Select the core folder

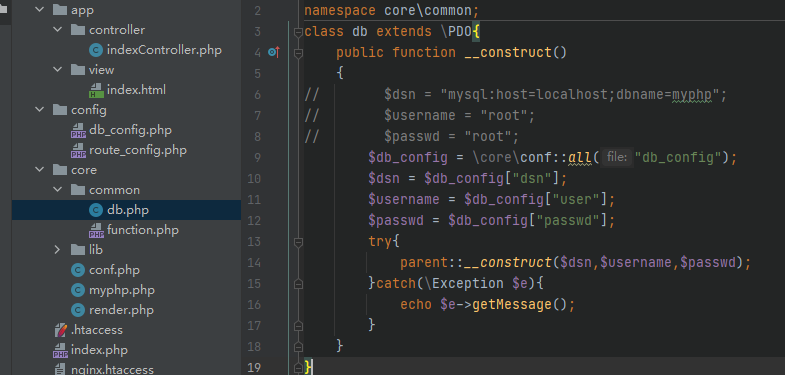(x=84, y=170)
